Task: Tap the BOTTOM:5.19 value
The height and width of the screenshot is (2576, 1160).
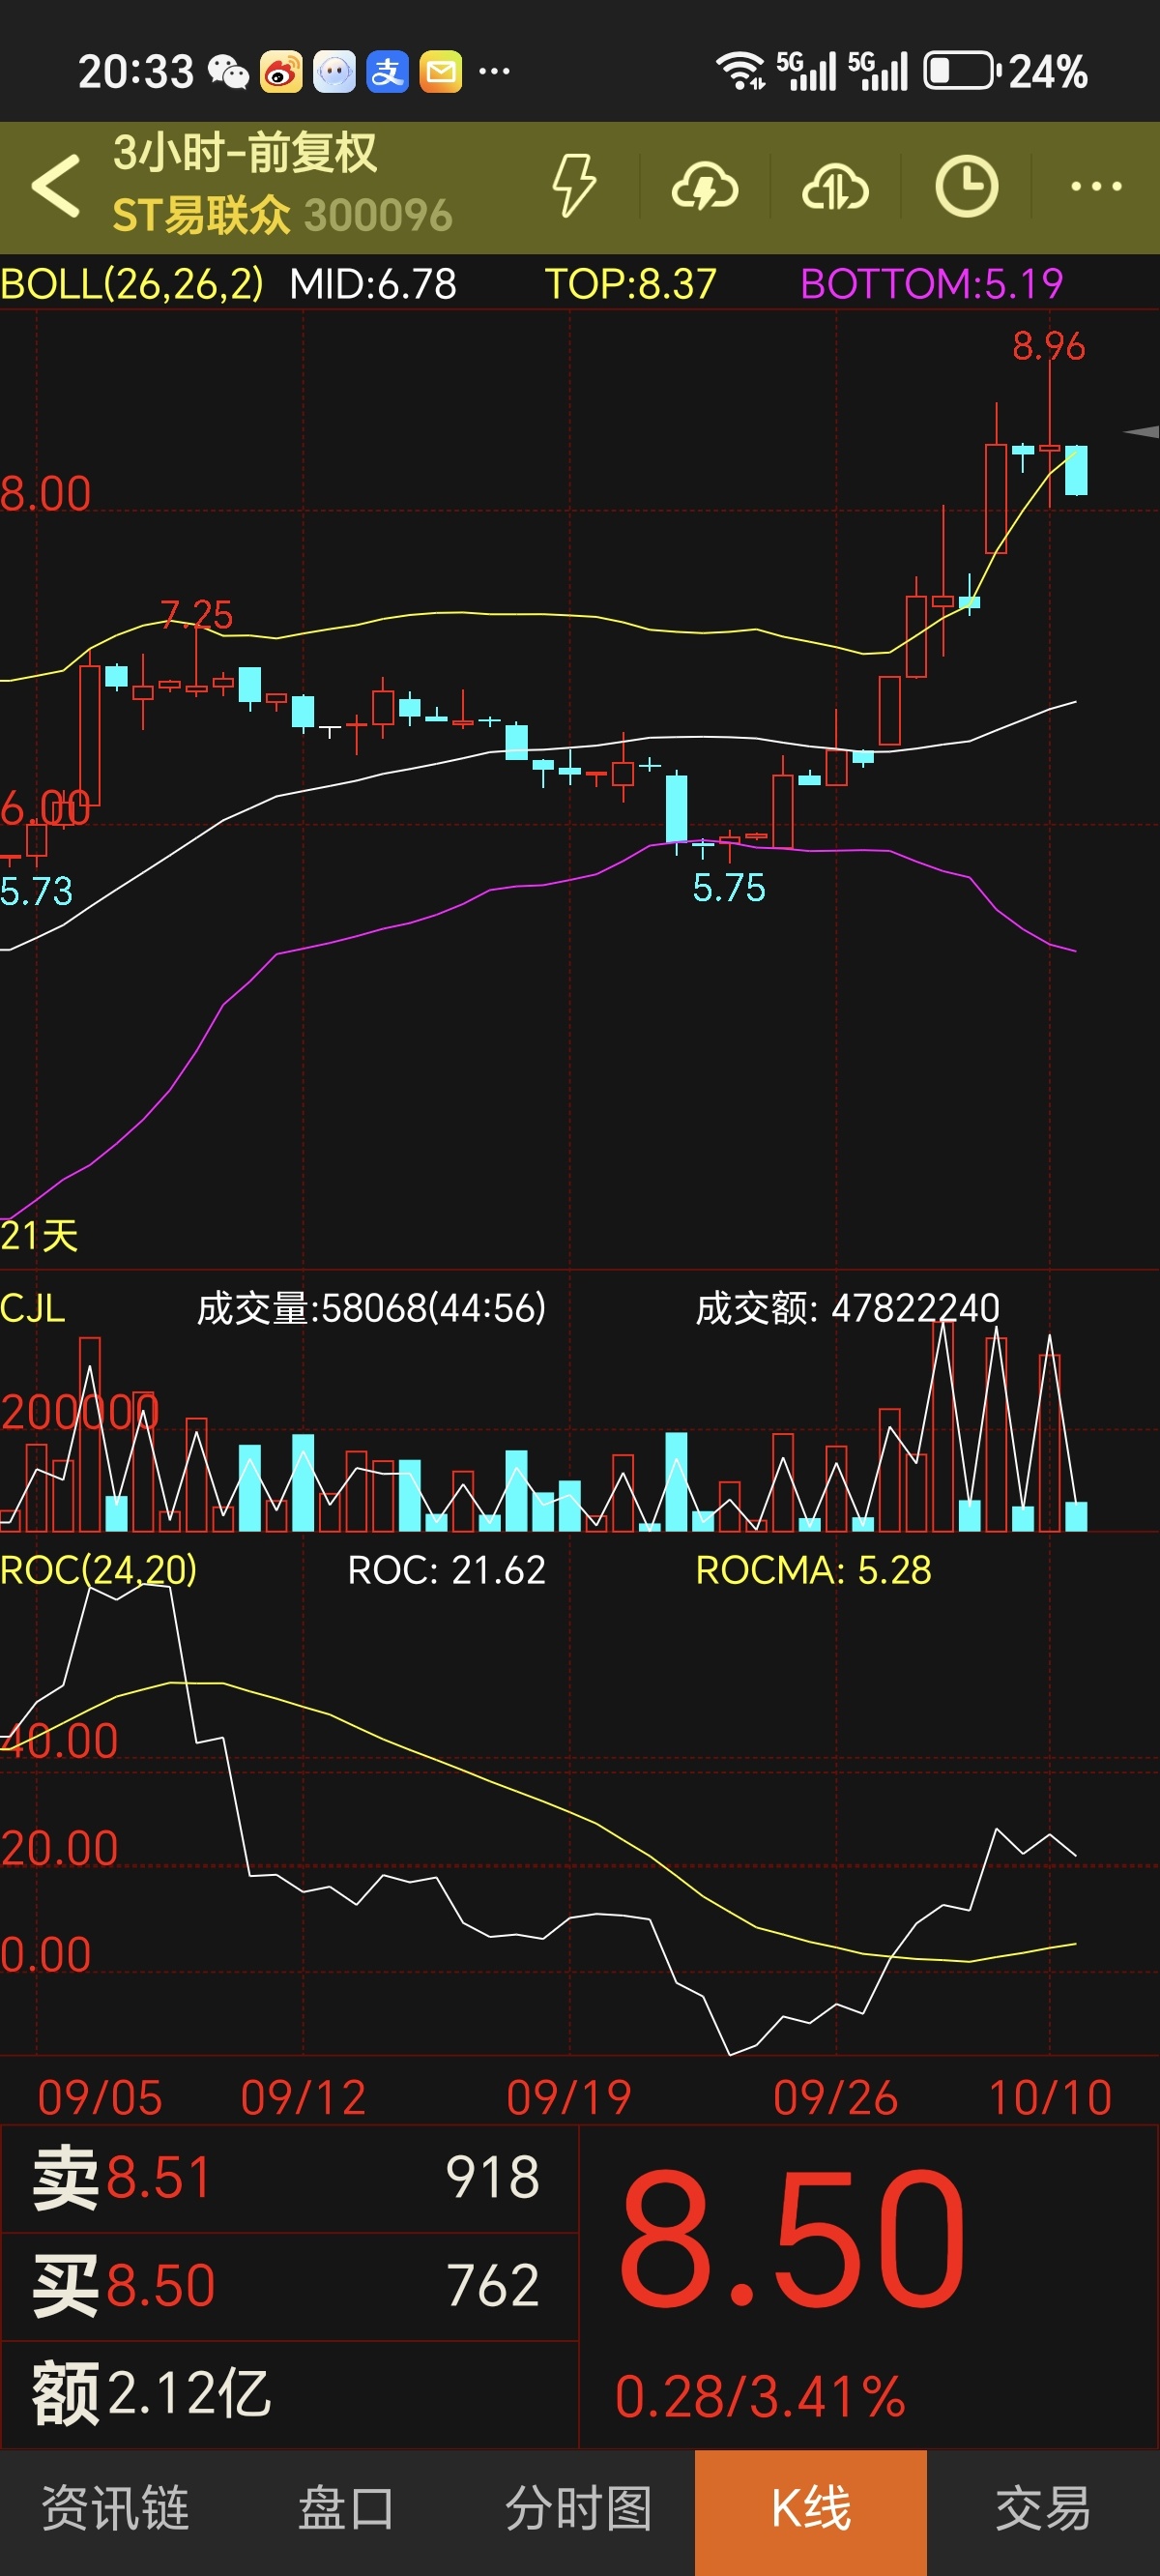Action: coord(932,284)
